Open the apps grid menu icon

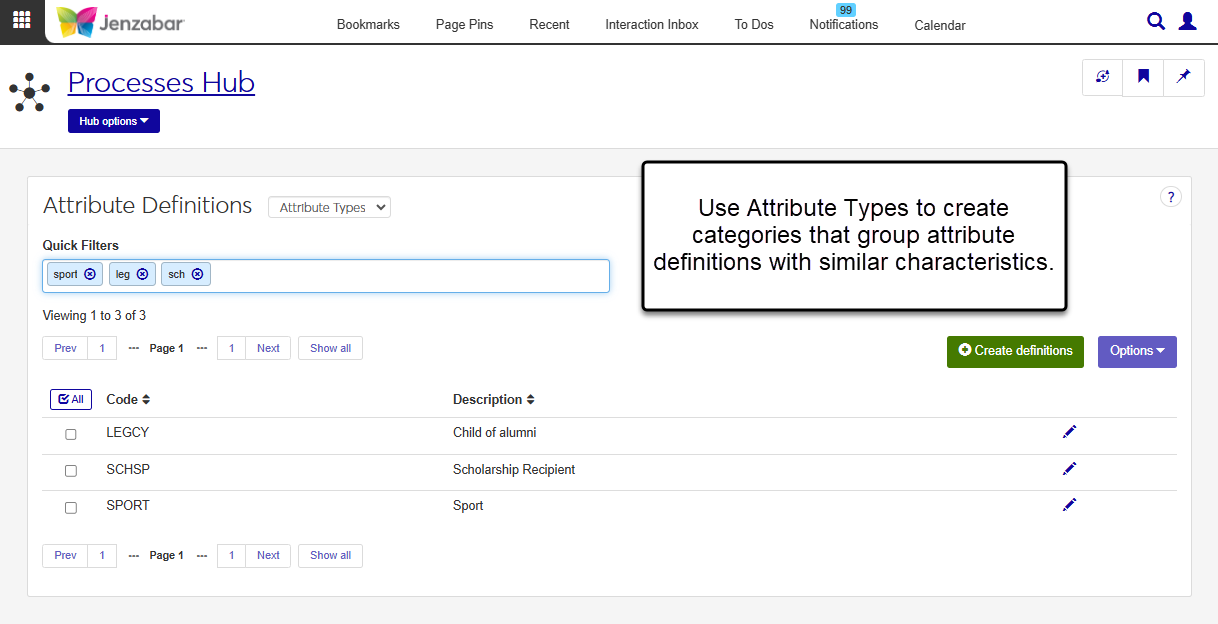pos(21,20)
